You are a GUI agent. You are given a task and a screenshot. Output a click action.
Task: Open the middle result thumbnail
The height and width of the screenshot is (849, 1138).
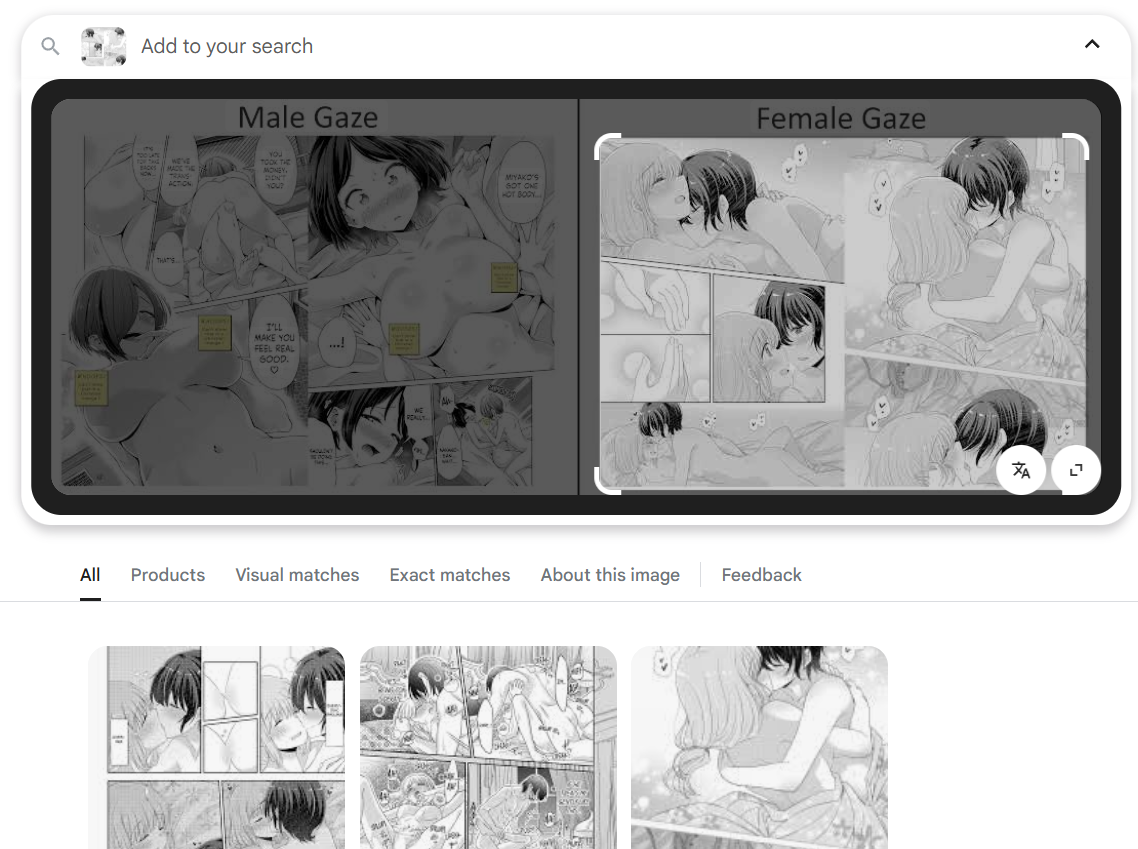pyautogui.click(x=488, y=747)
